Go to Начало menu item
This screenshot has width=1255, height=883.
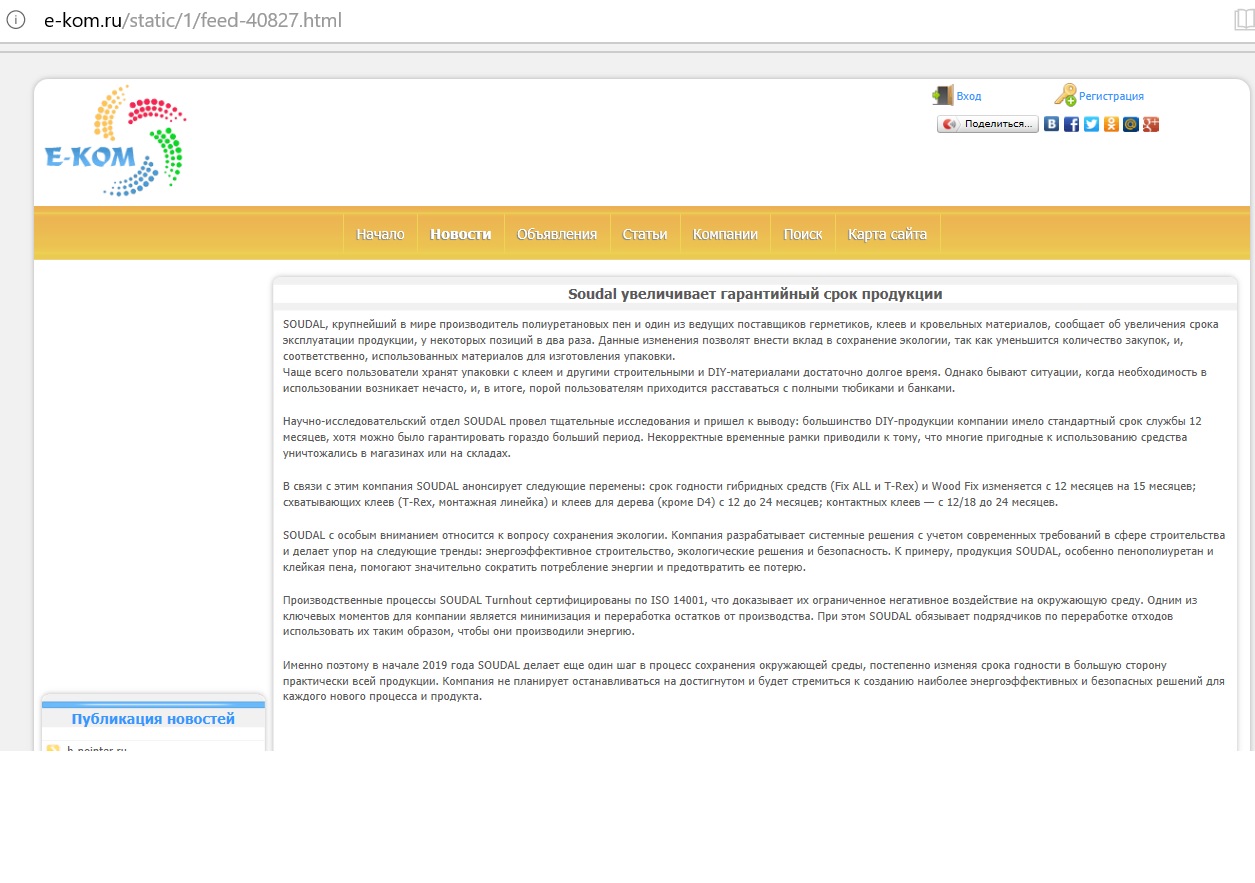click(x=380, y=234)
